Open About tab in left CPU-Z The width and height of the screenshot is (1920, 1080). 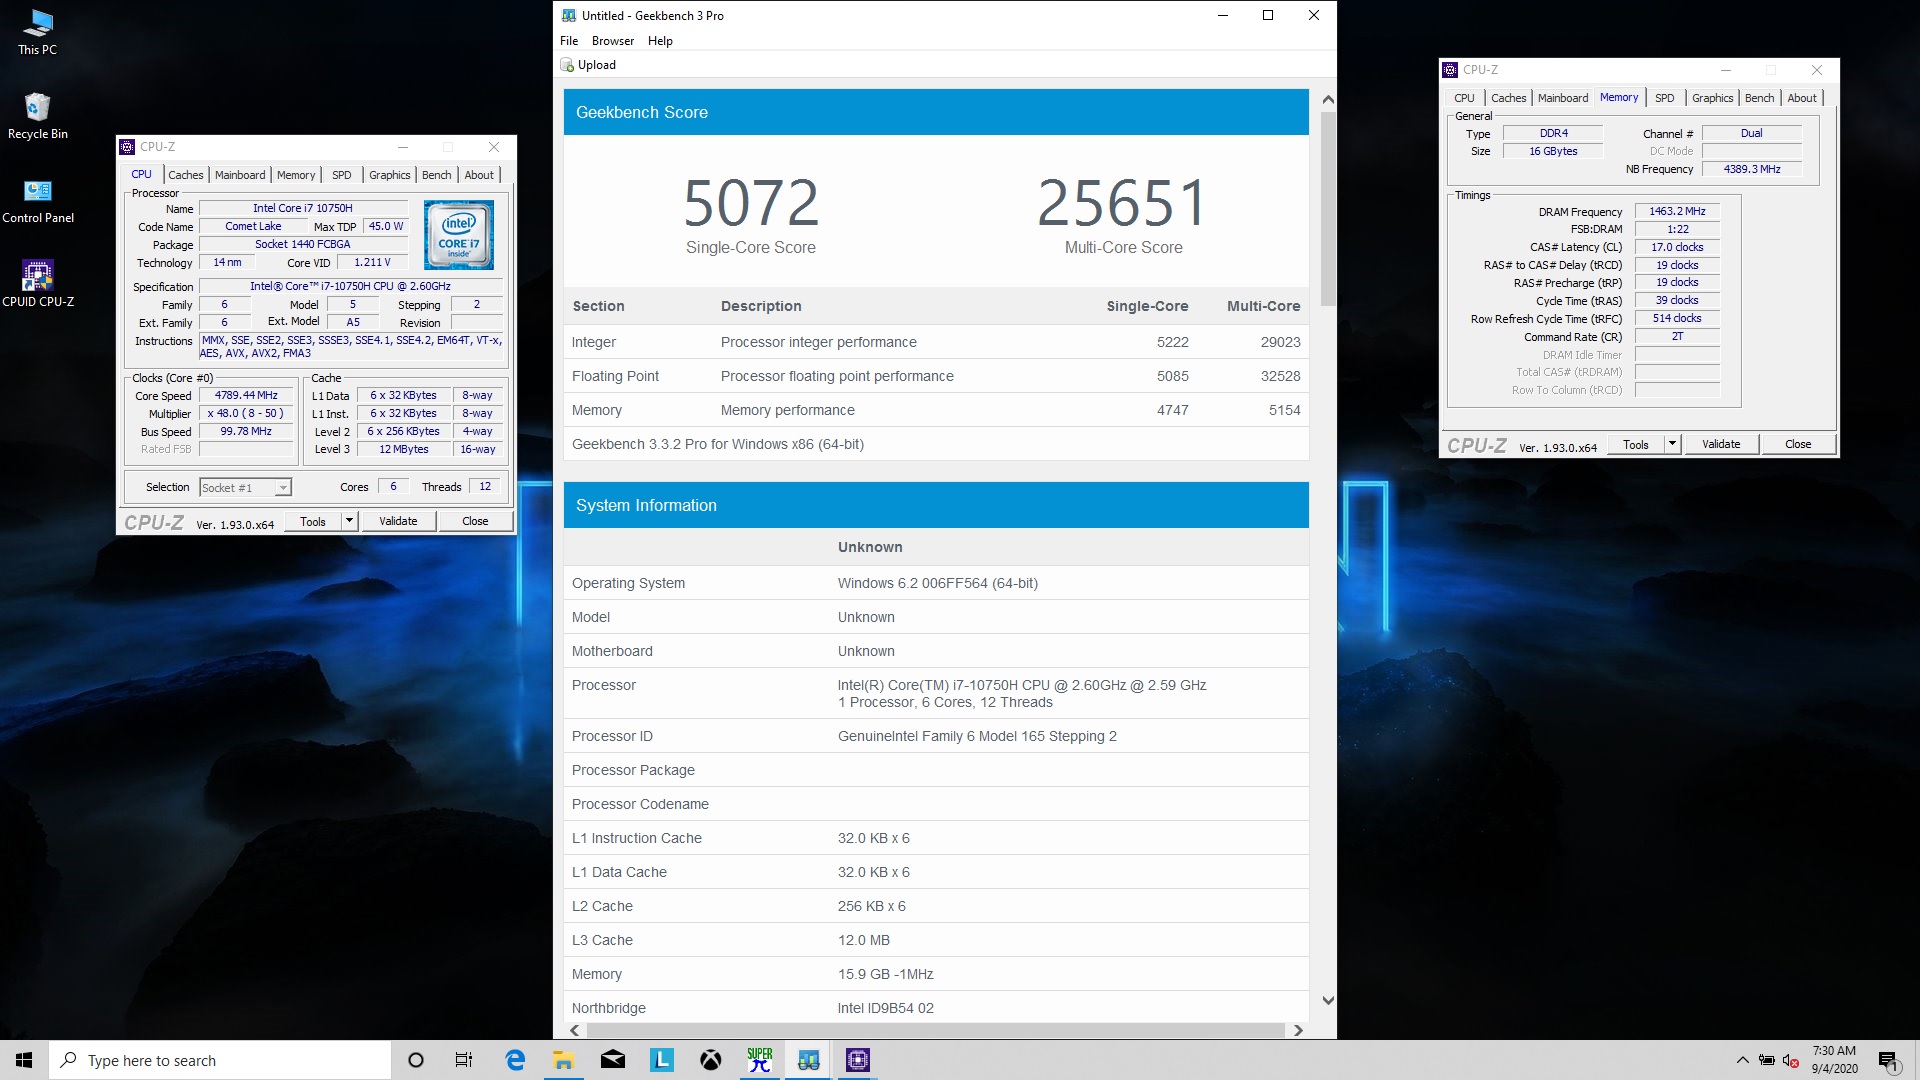pos(479,175)
